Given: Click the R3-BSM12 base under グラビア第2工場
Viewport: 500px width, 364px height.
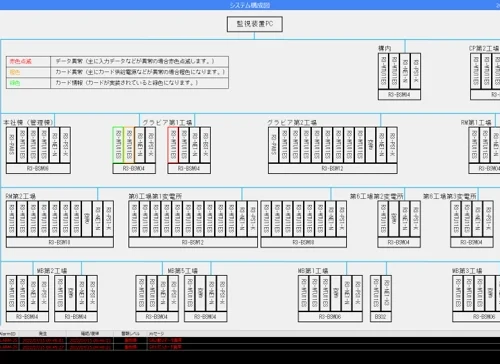Looking at the screenshot, I should (333, 169).
